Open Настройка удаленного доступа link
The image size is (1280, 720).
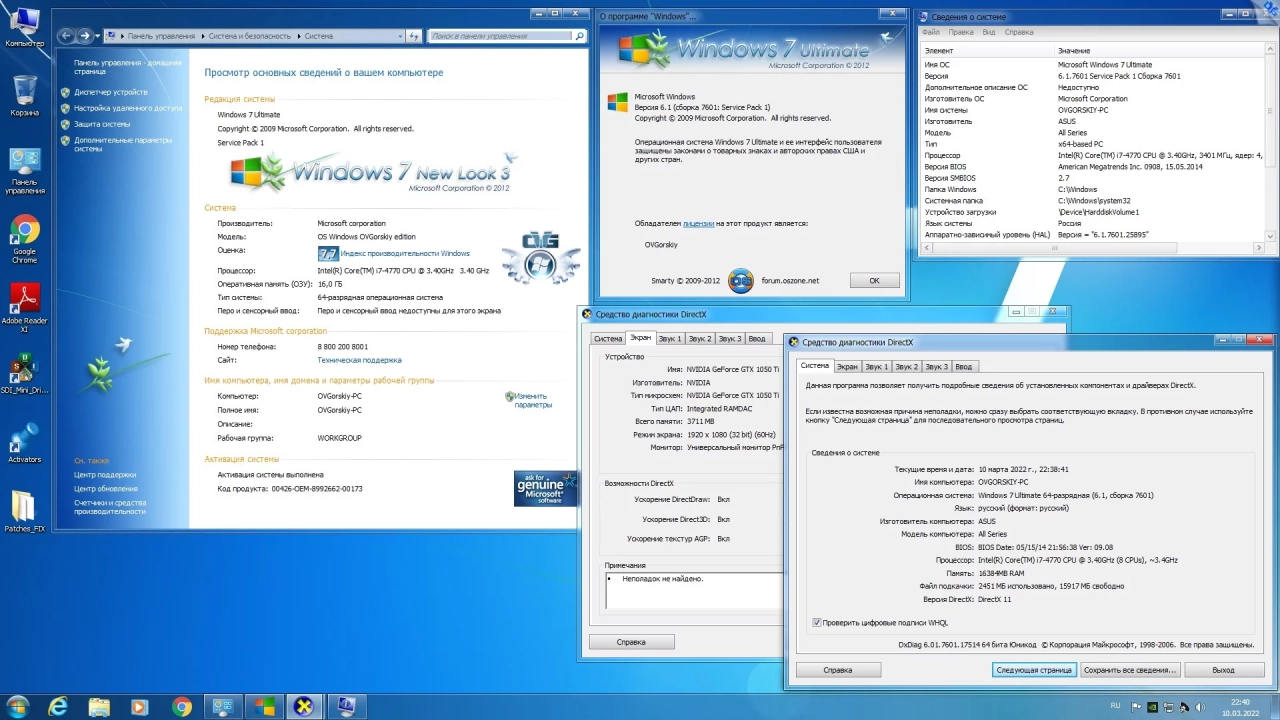point(128,108)
